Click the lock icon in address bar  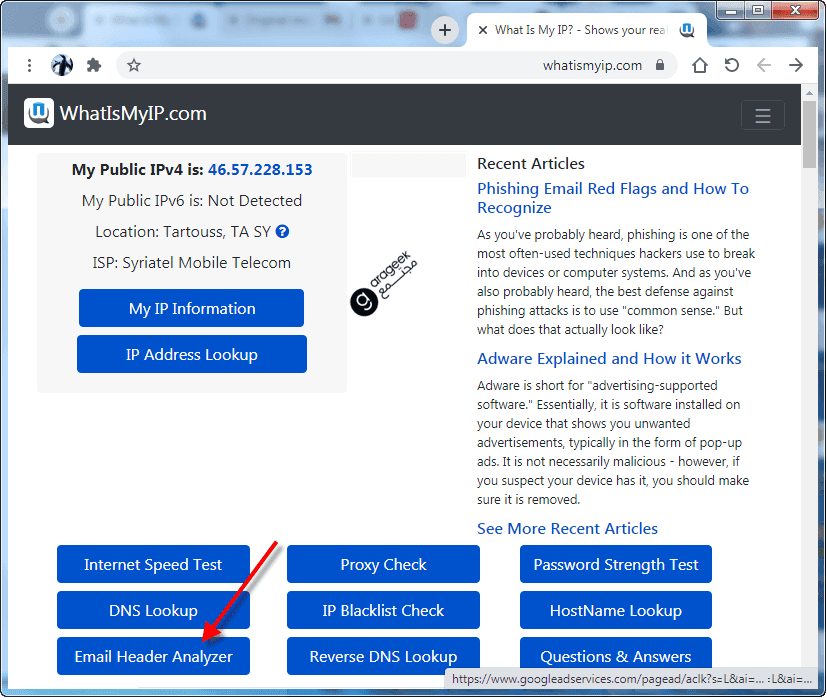[659, 65]
